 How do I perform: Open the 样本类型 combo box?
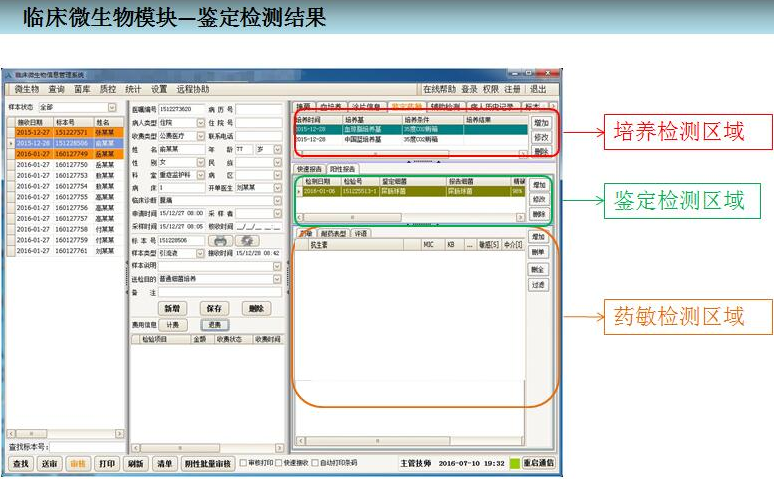pos(200,254)
